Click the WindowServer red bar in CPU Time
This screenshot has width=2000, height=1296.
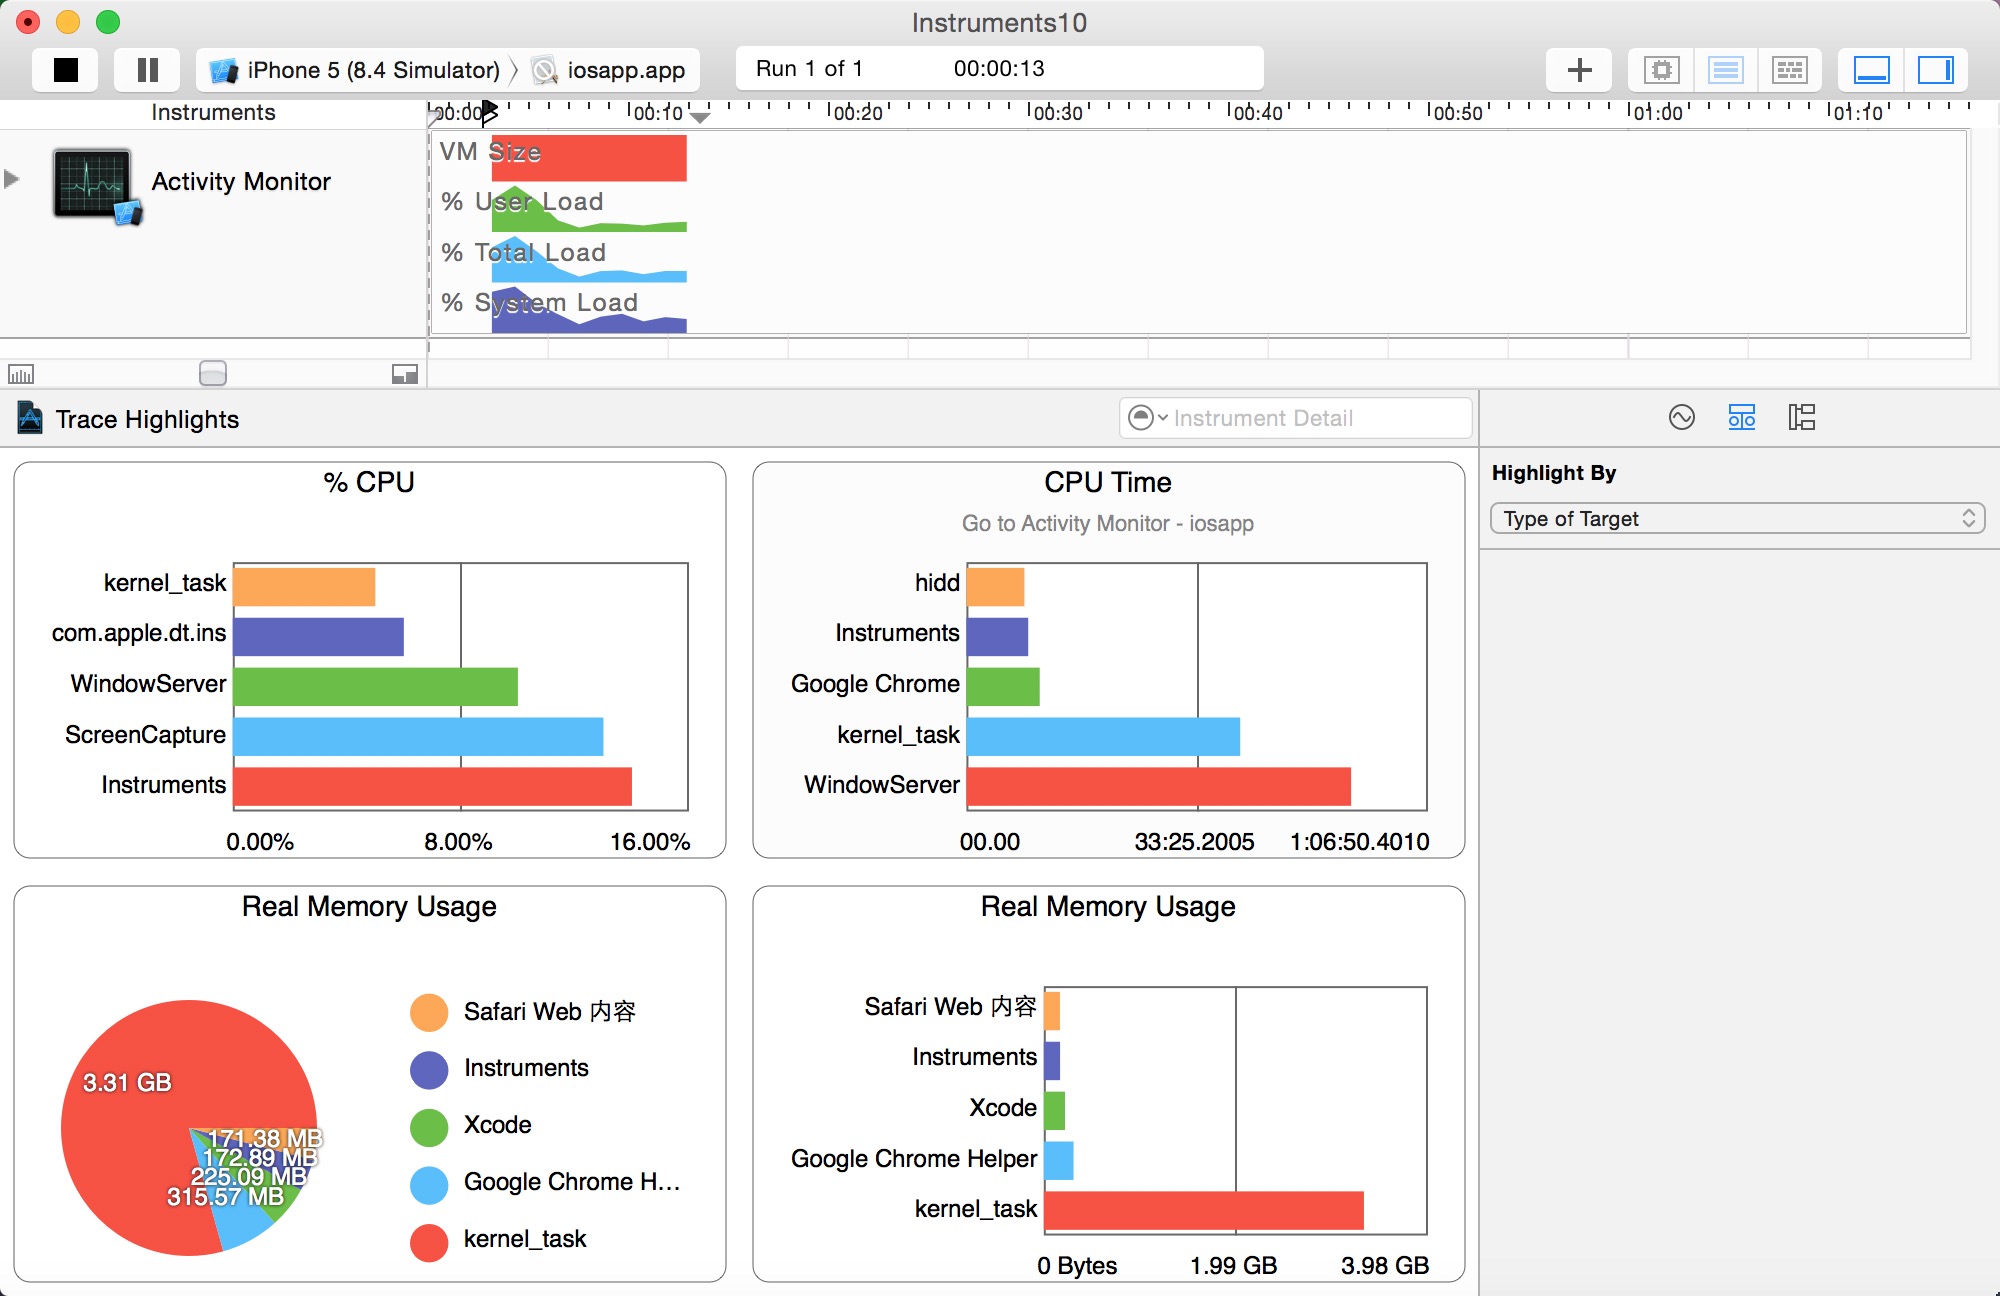[x=1159, y=786]
